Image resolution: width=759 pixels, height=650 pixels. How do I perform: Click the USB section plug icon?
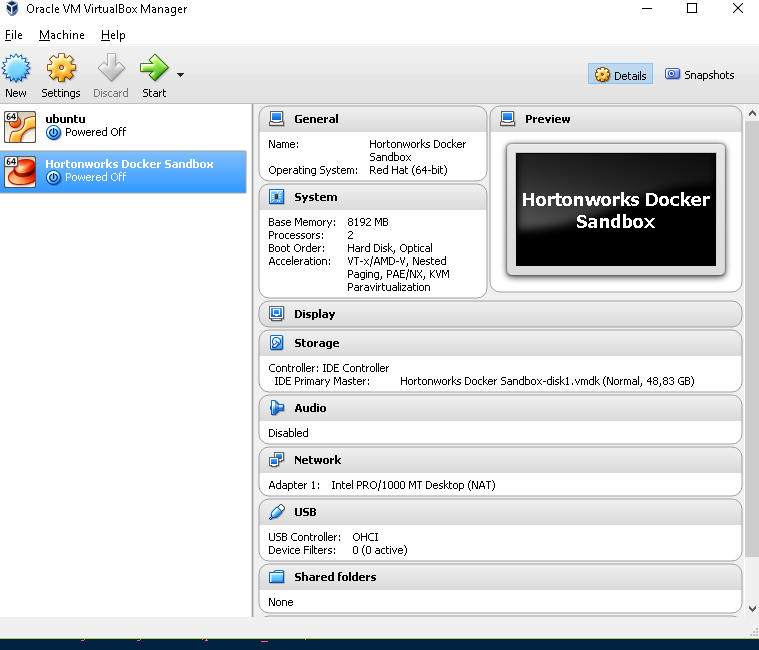click(x=276, y=512)
